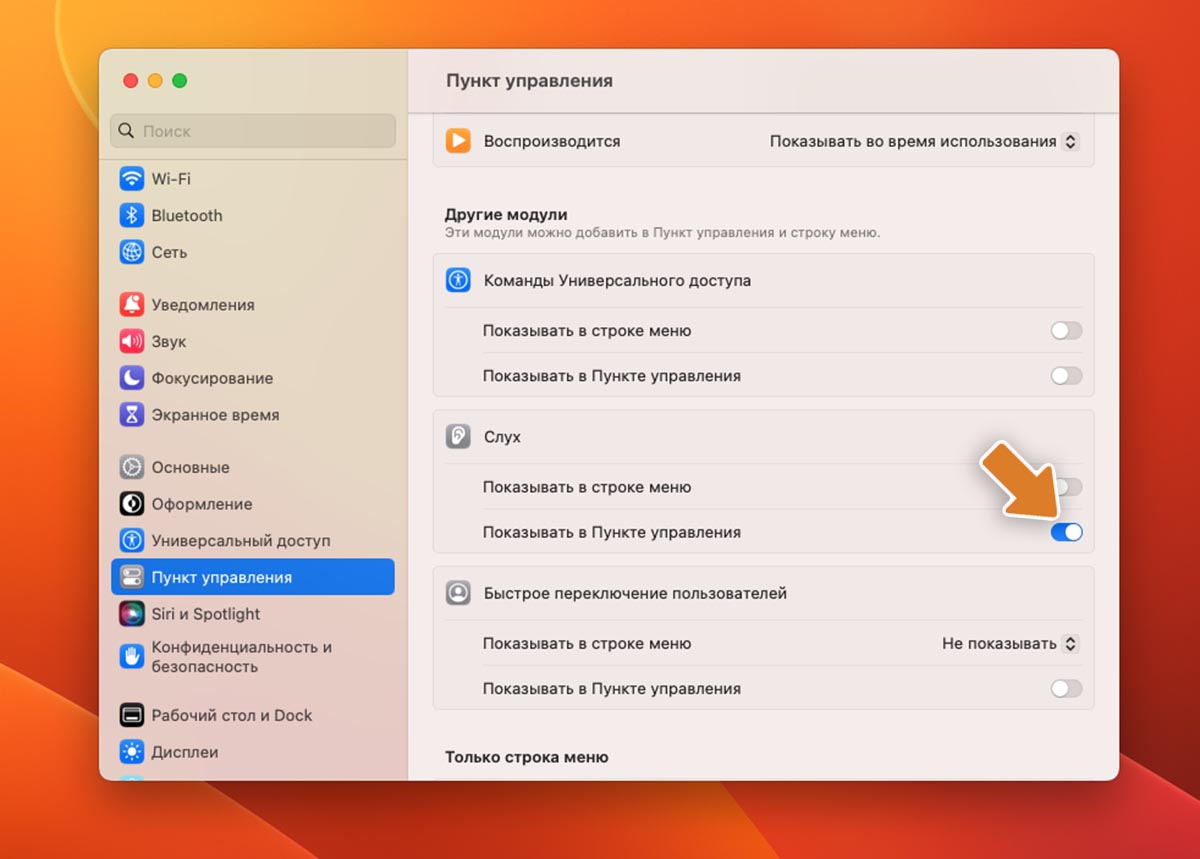The image size is (1200, 859).
Task: Close the System Settings window
Action: tap(130, 81)
